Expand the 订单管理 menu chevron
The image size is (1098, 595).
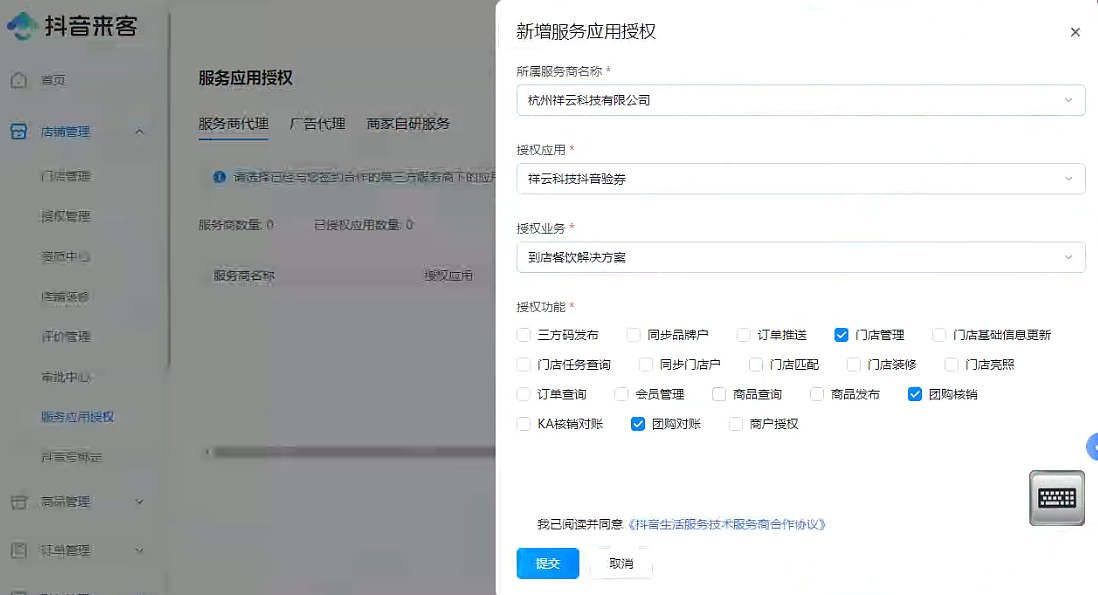coord(139,550)
